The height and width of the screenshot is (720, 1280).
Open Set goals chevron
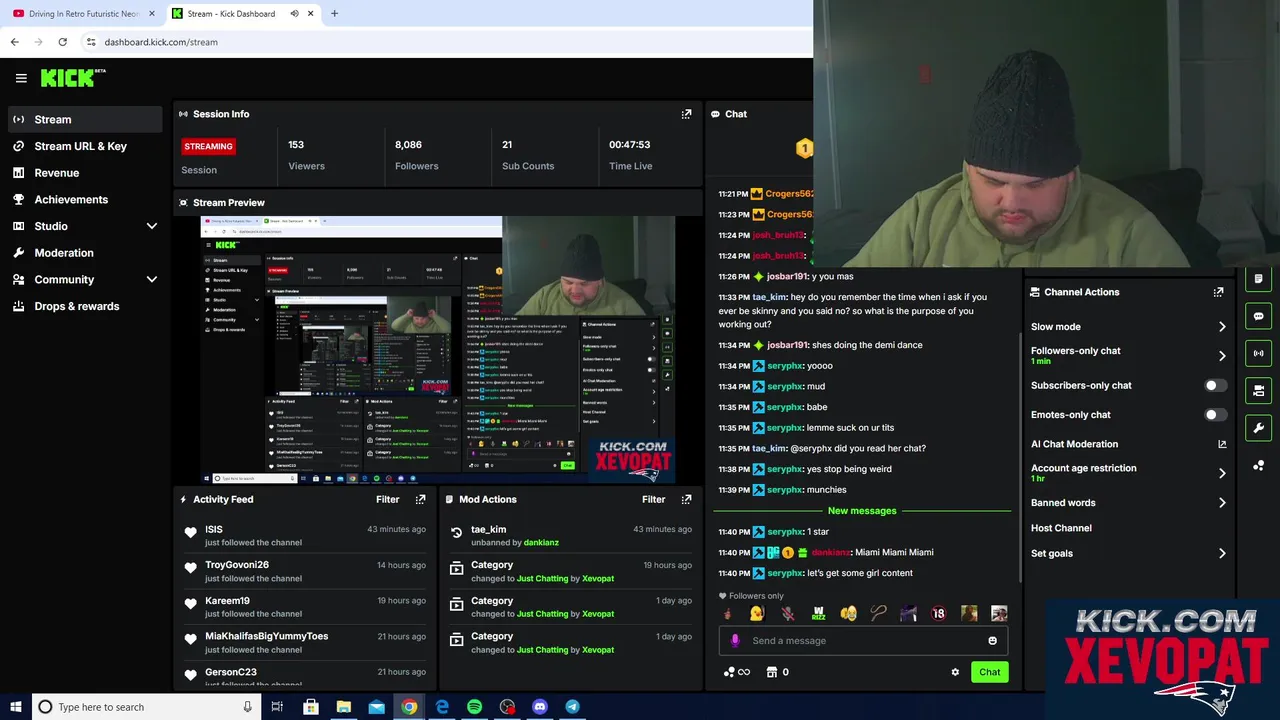[x=1221, y=553]
